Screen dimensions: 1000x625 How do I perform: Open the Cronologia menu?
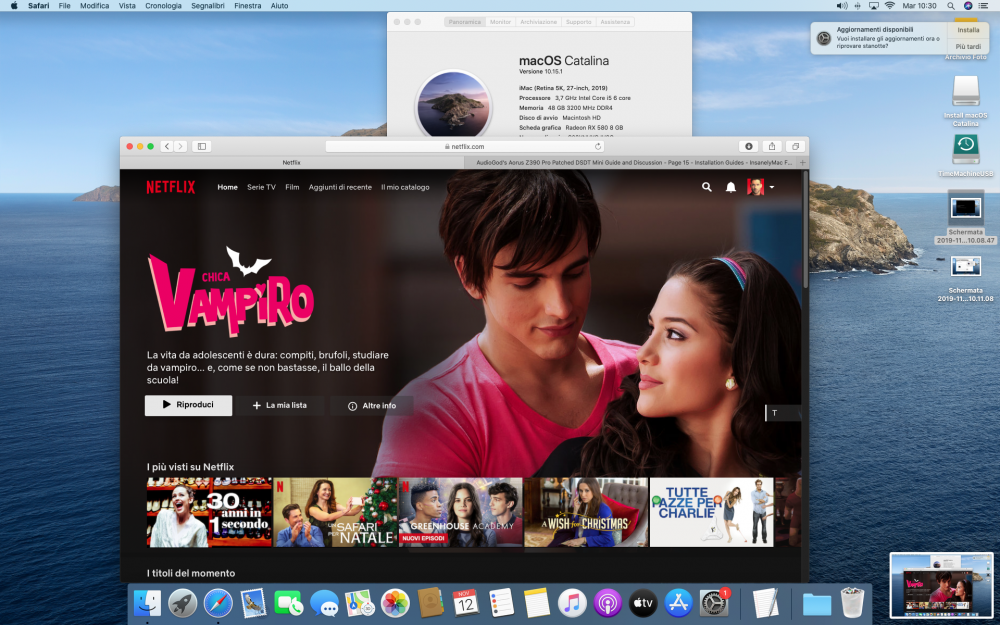click(163, 6)
